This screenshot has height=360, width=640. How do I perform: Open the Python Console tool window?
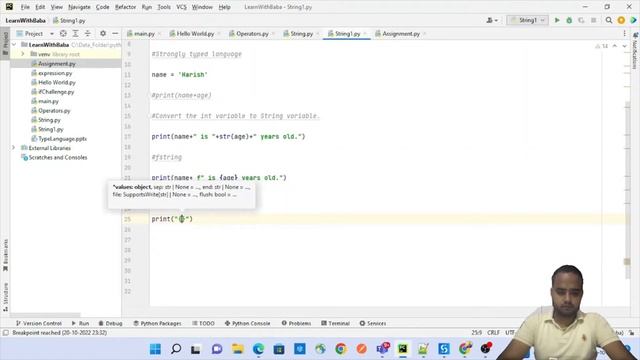coord(247,323)
